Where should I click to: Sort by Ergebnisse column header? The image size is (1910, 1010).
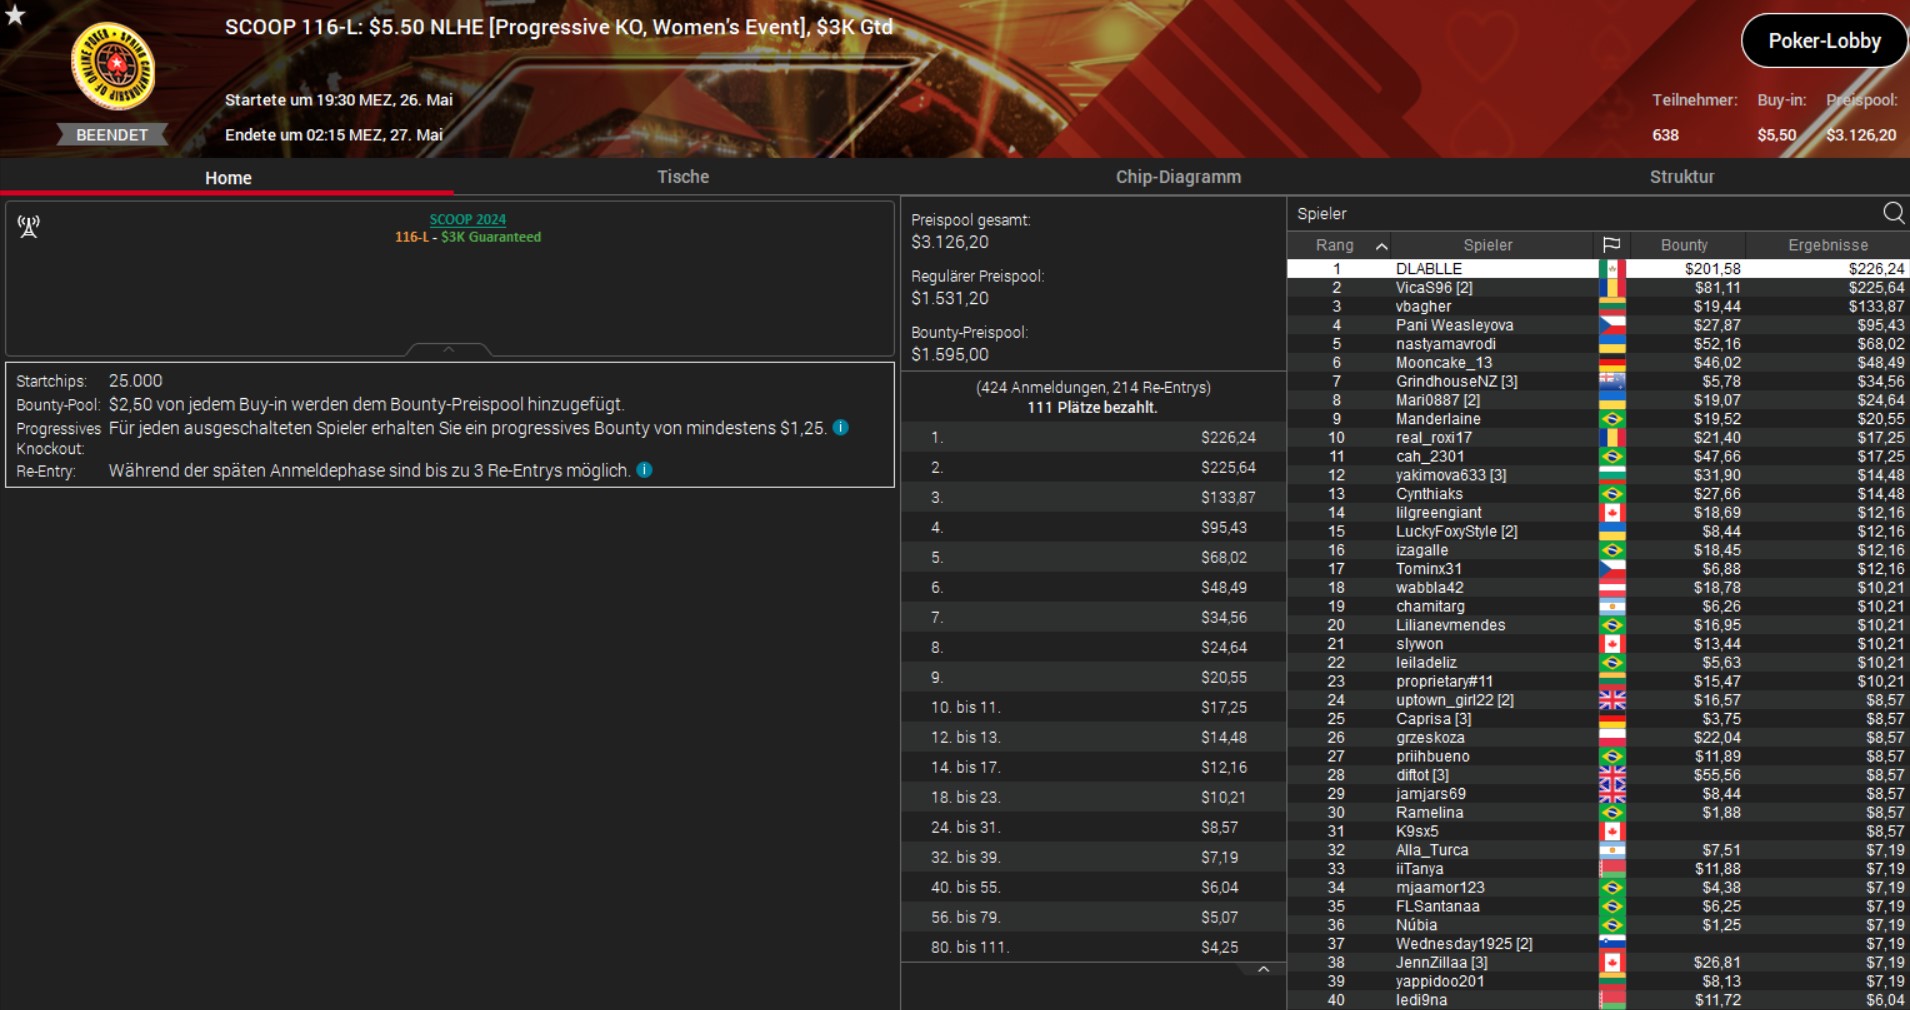point(1827,245)
